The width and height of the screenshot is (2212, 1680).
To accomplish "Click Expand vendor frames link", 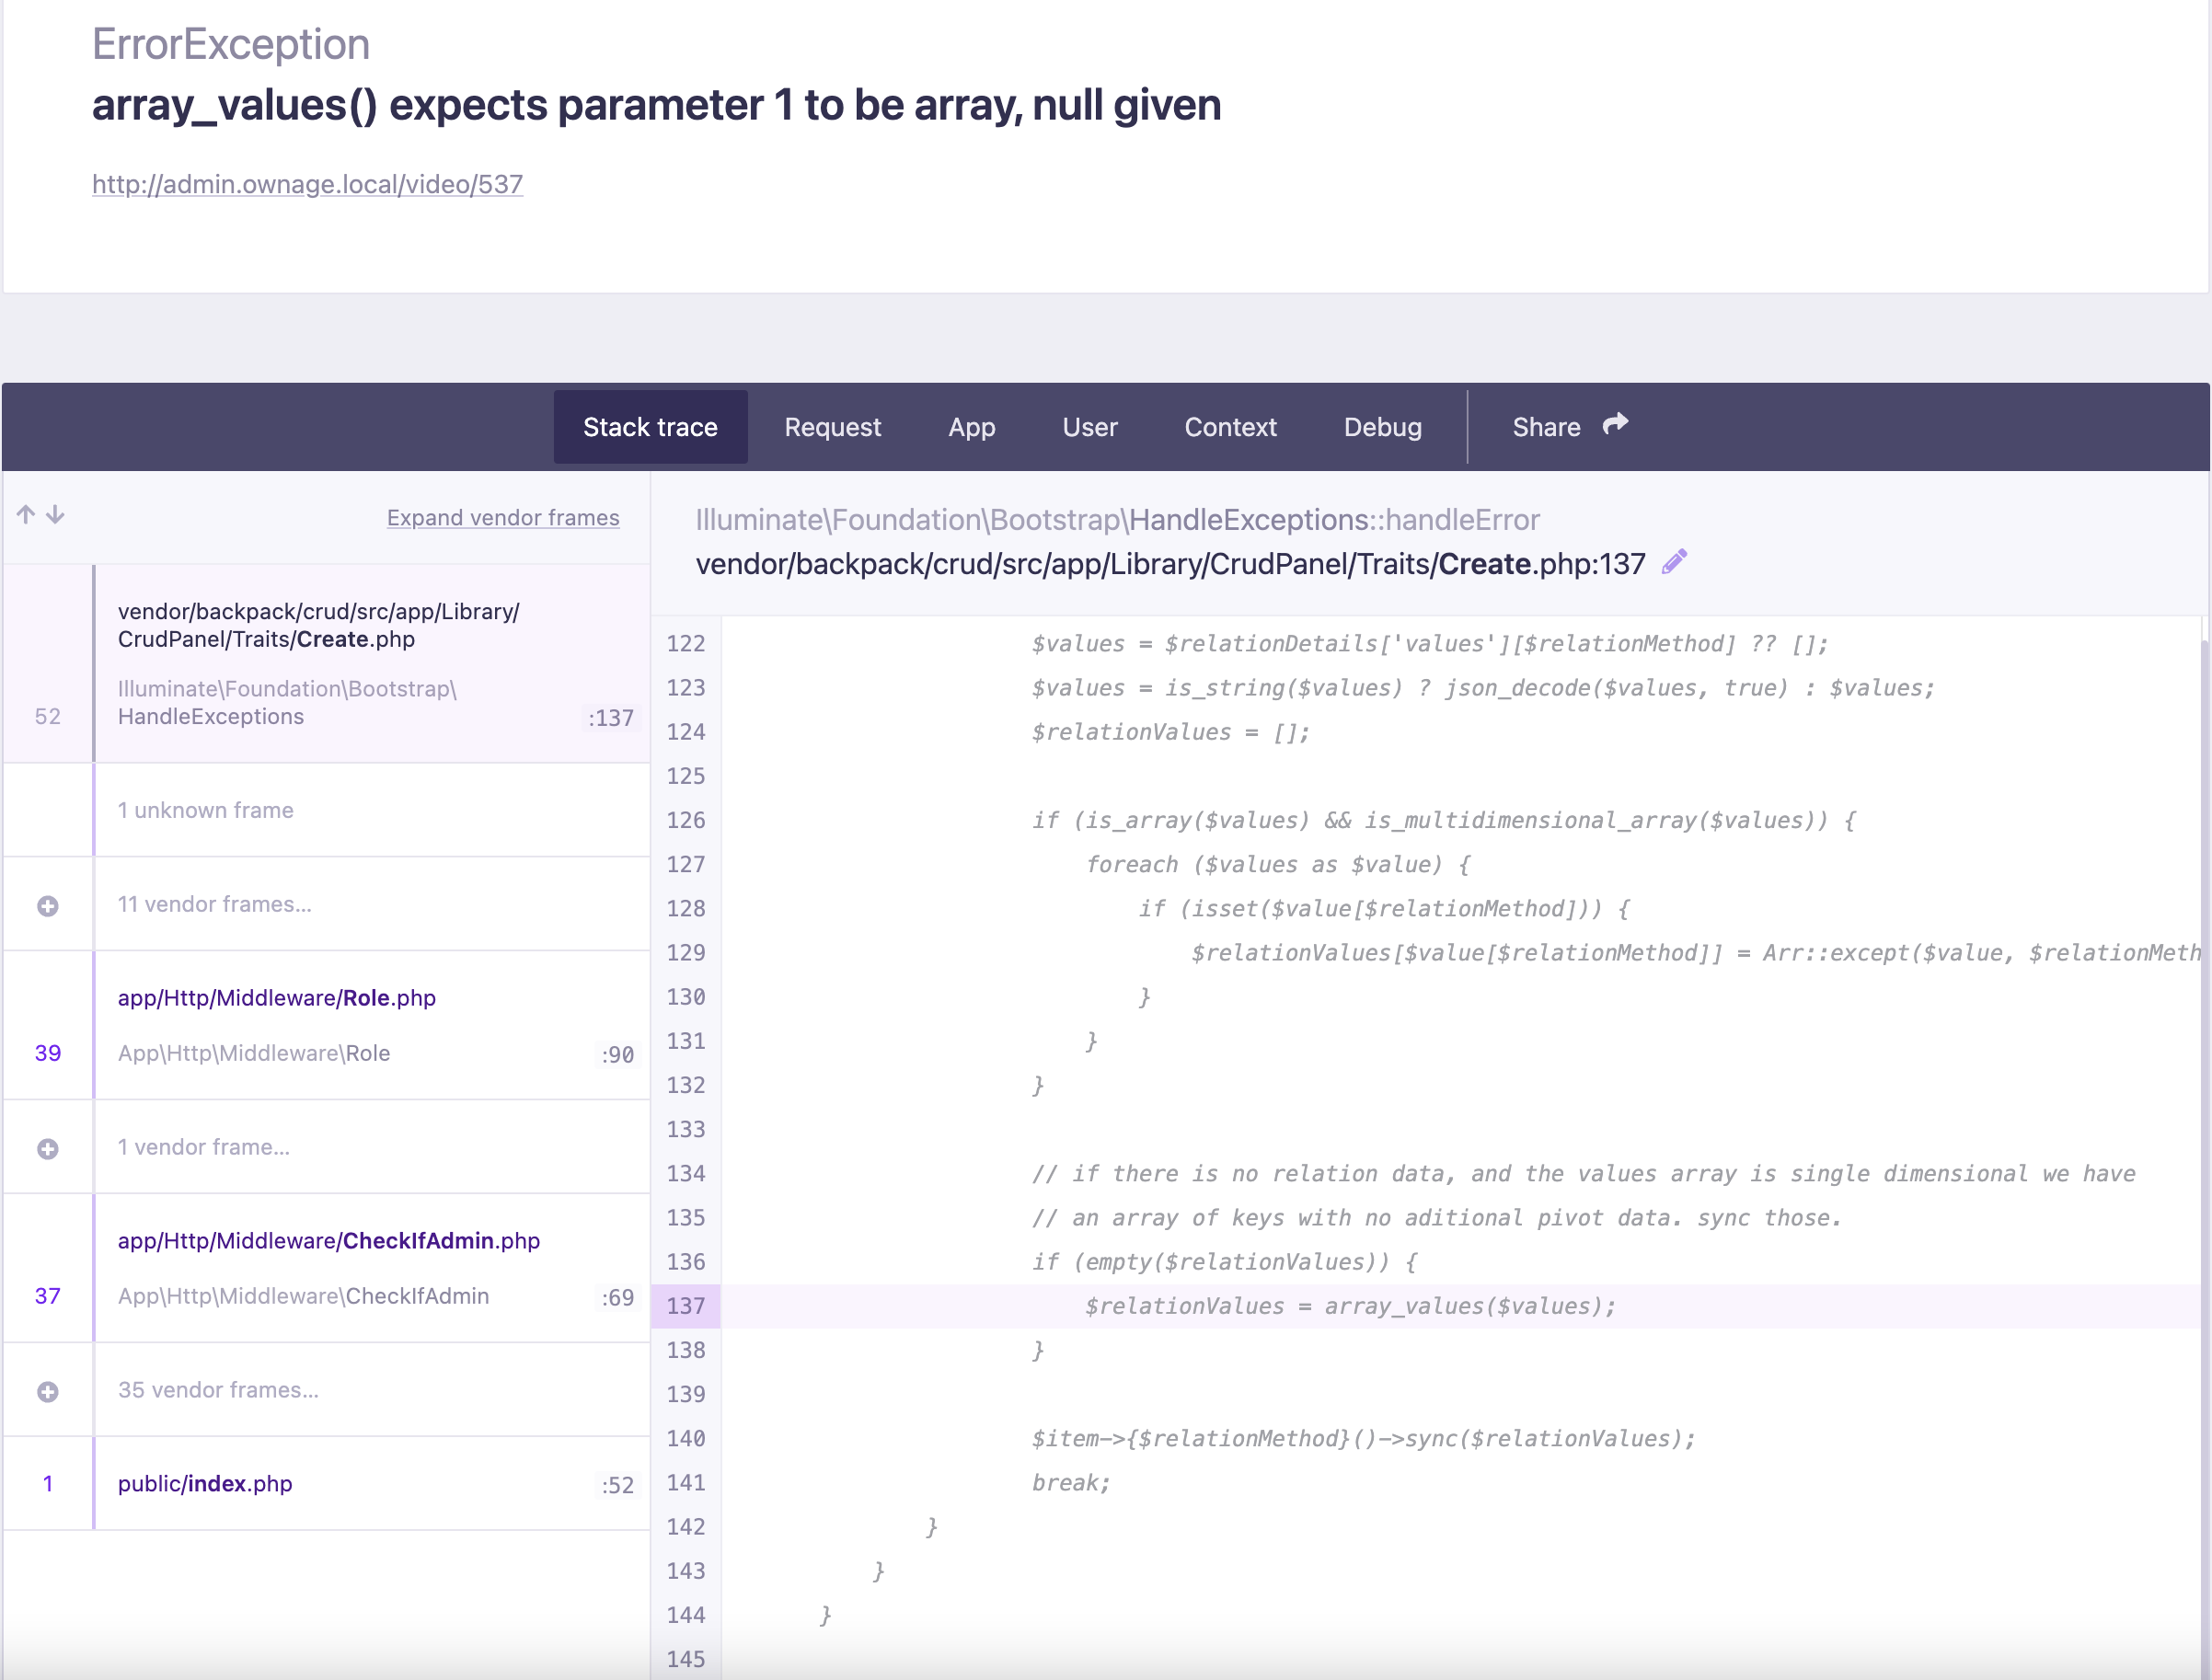I will click(503, 518).
